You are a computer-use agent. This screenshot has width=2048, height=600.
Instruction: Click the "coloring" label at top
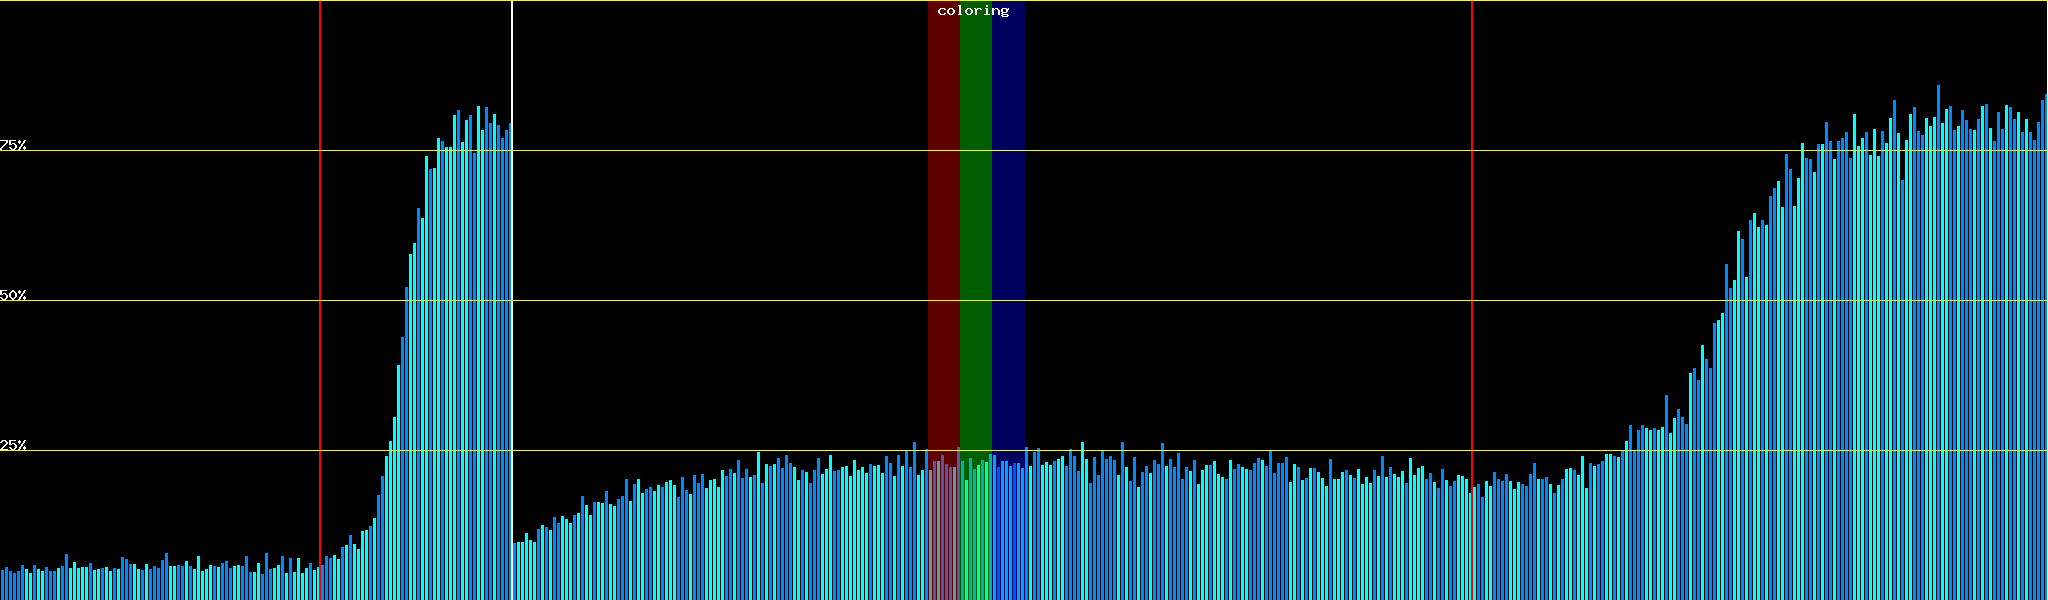[973, 11]
